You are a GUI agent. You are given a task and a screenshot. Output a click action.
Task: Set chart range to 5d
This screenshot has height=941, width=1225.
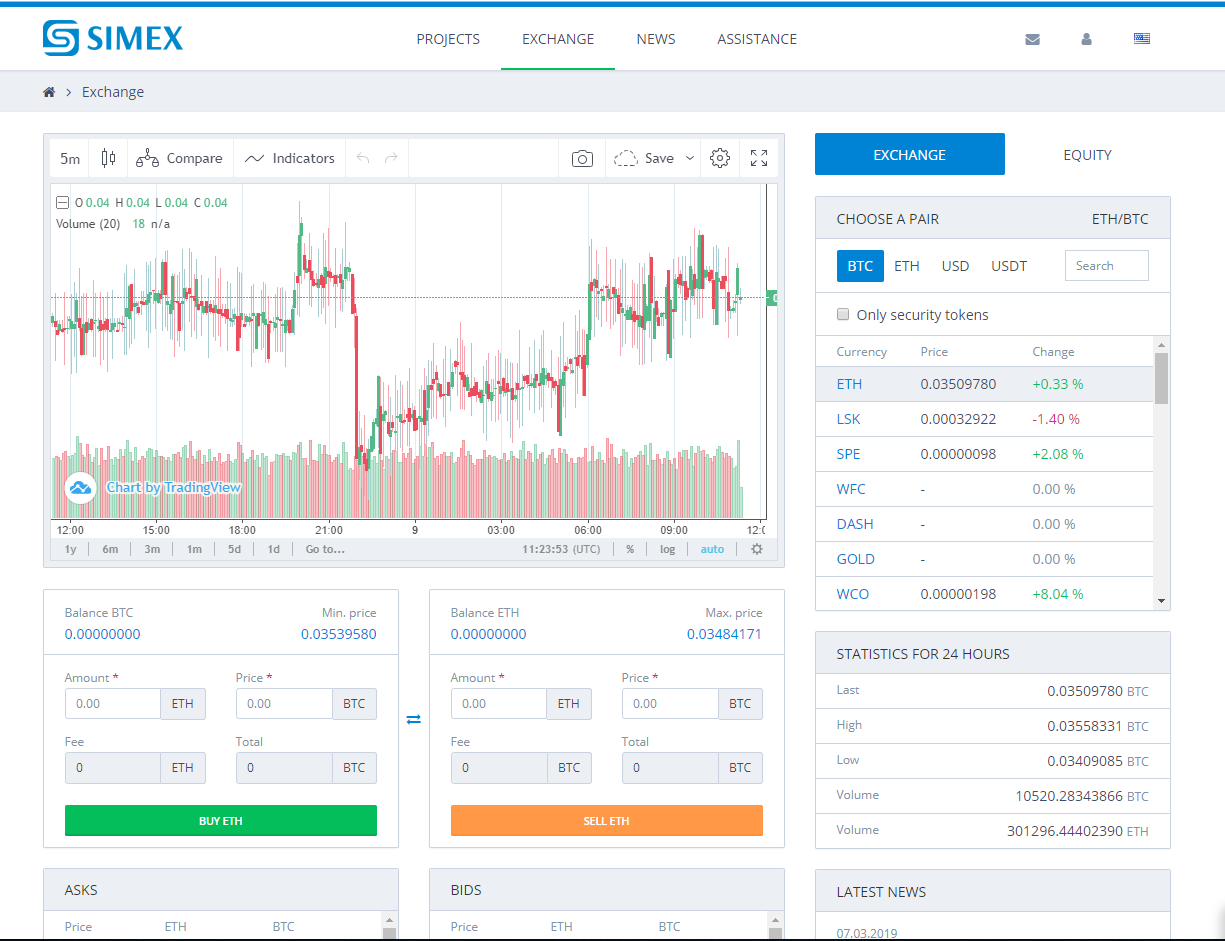234,549
